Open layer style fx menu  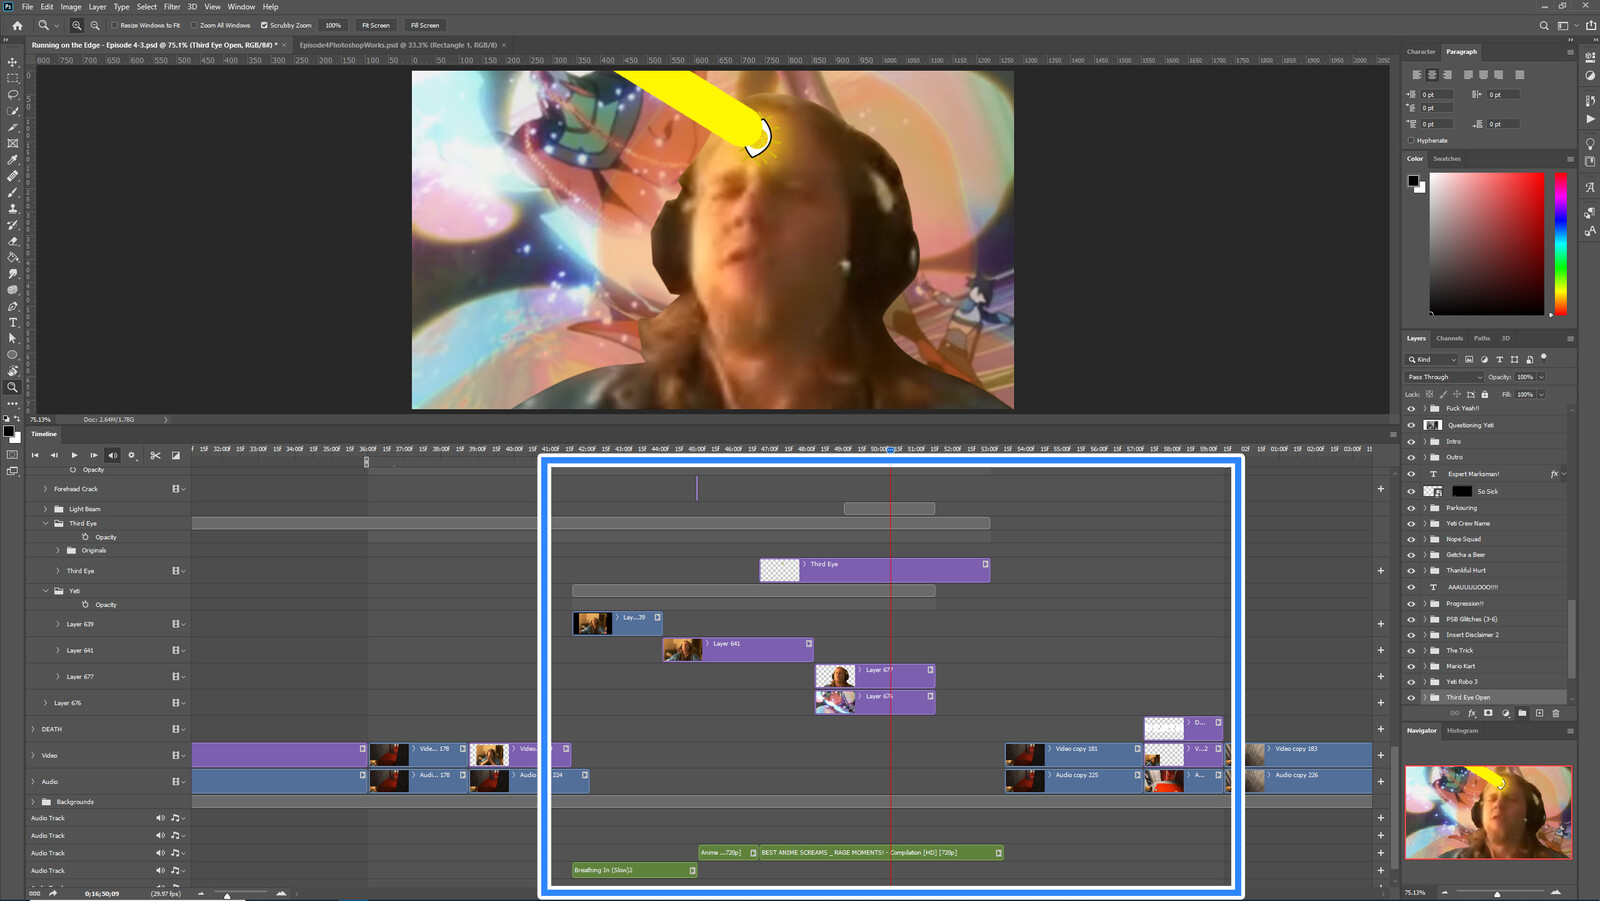(x=1471, y=713)
